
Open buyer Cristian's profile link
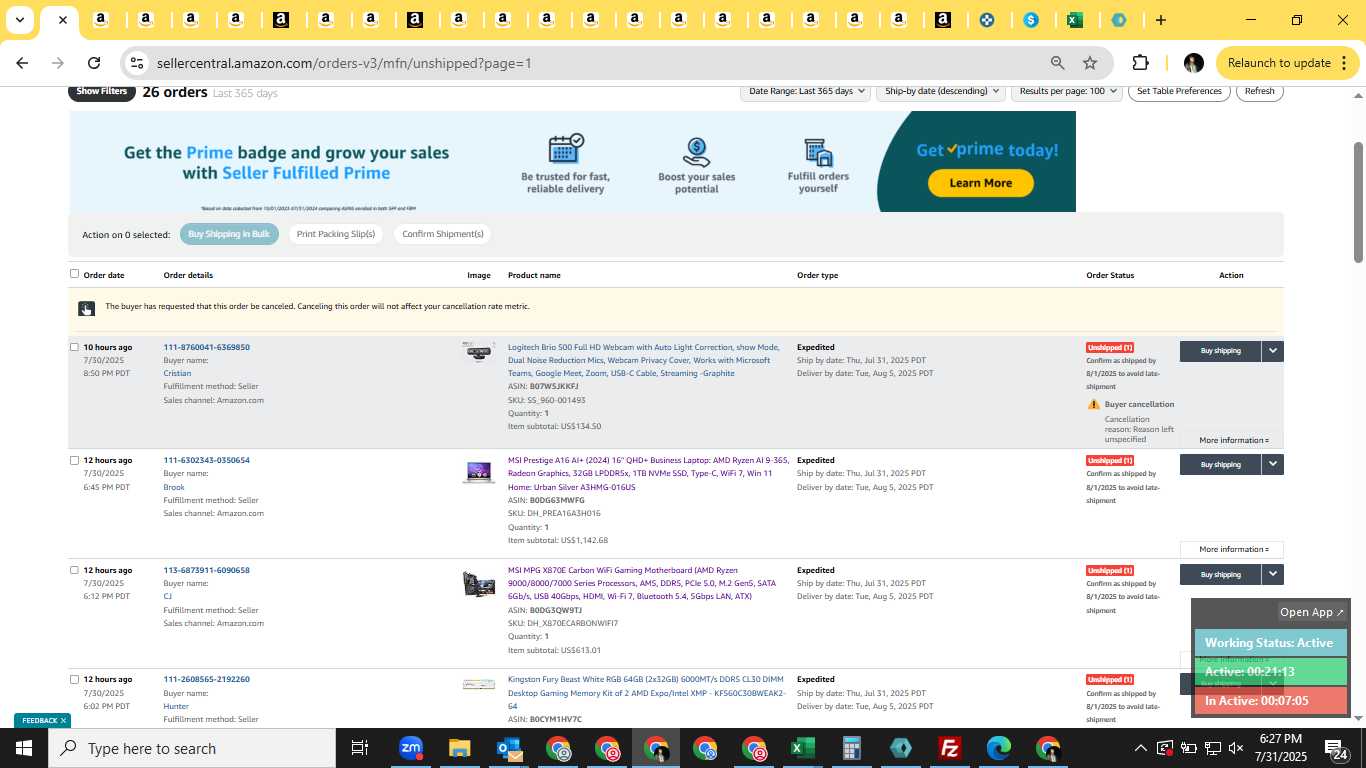tap(177, 373)
